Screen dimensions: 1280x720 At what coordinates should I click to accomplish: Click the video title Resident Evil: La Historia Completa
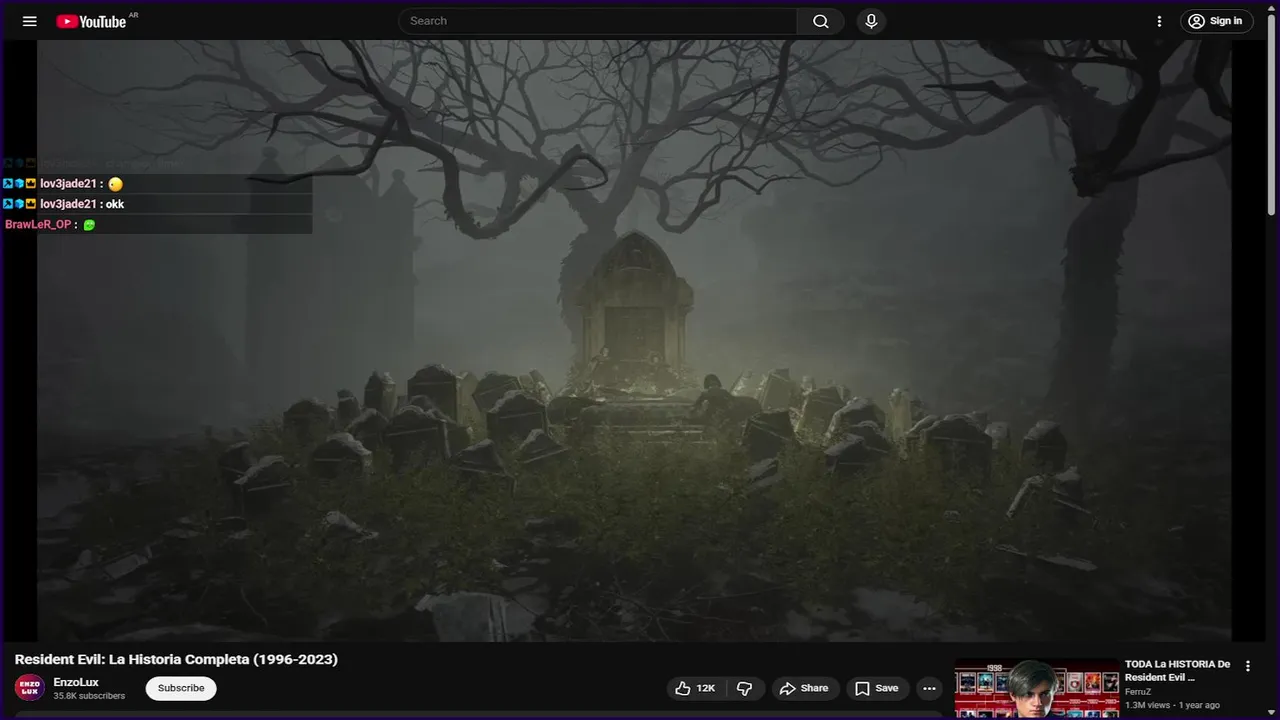click(176, 659)
